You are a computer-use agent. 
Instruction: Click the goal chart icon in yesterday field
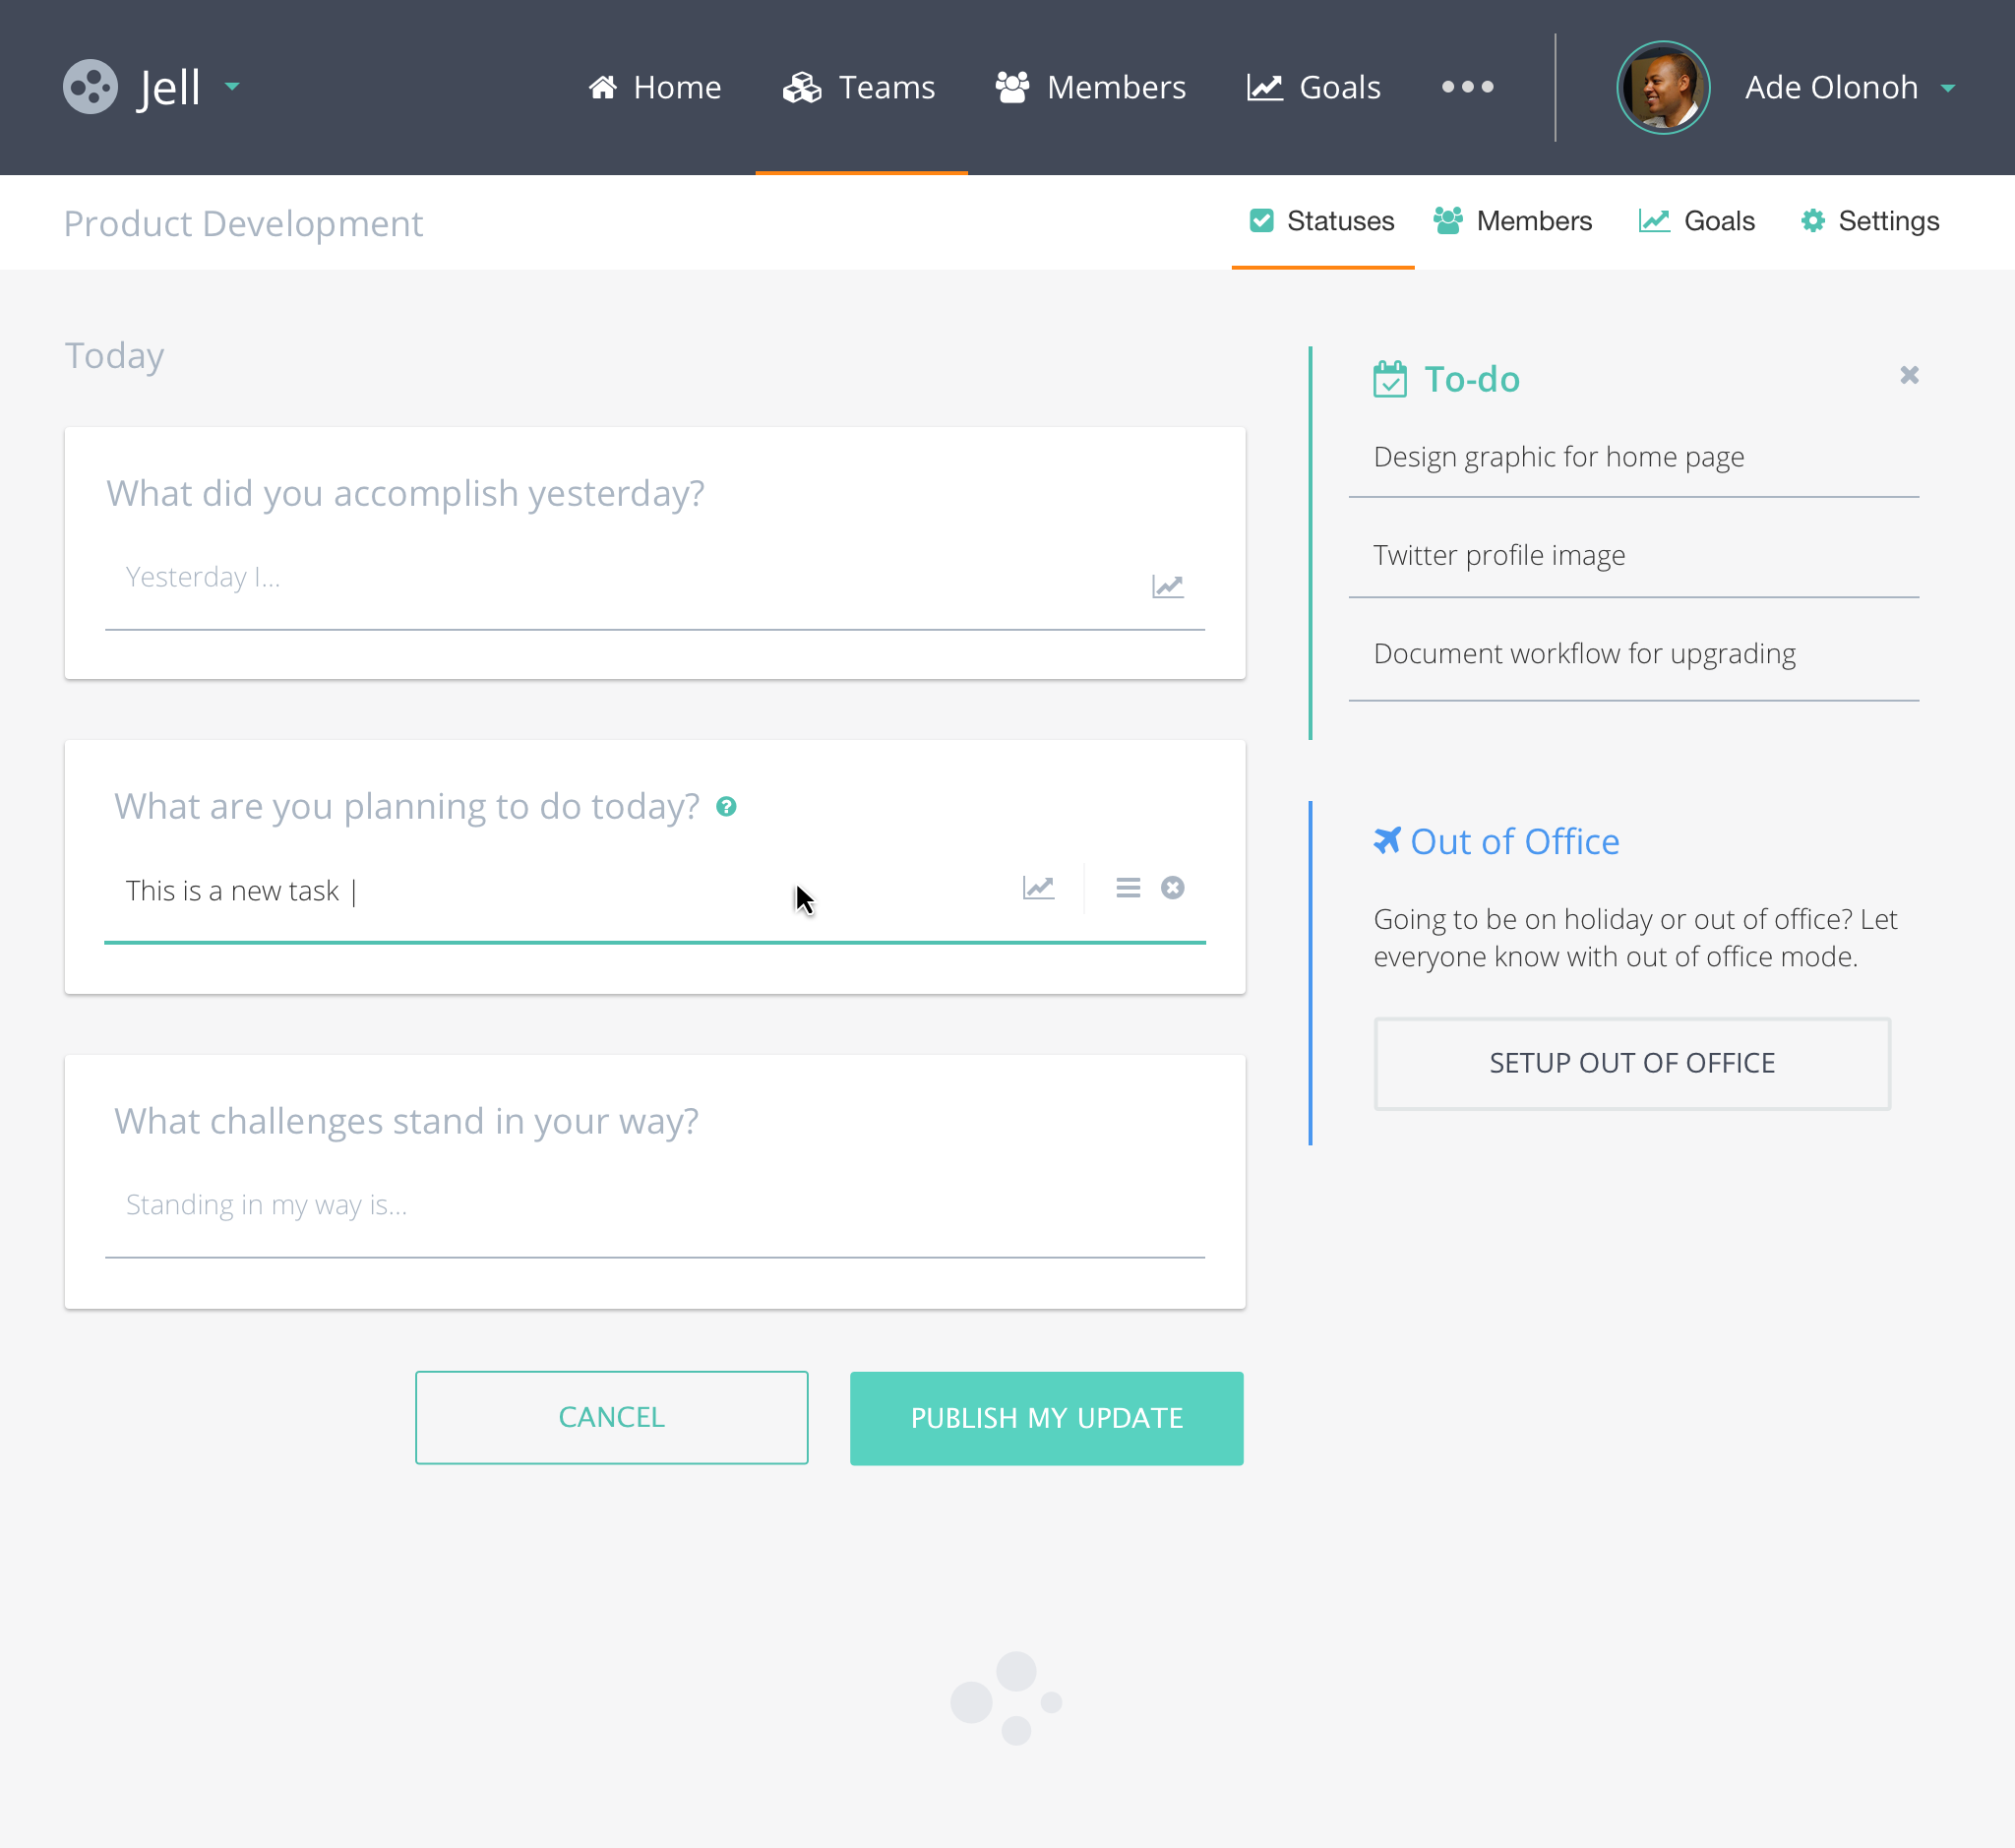tap(1167, 586)
